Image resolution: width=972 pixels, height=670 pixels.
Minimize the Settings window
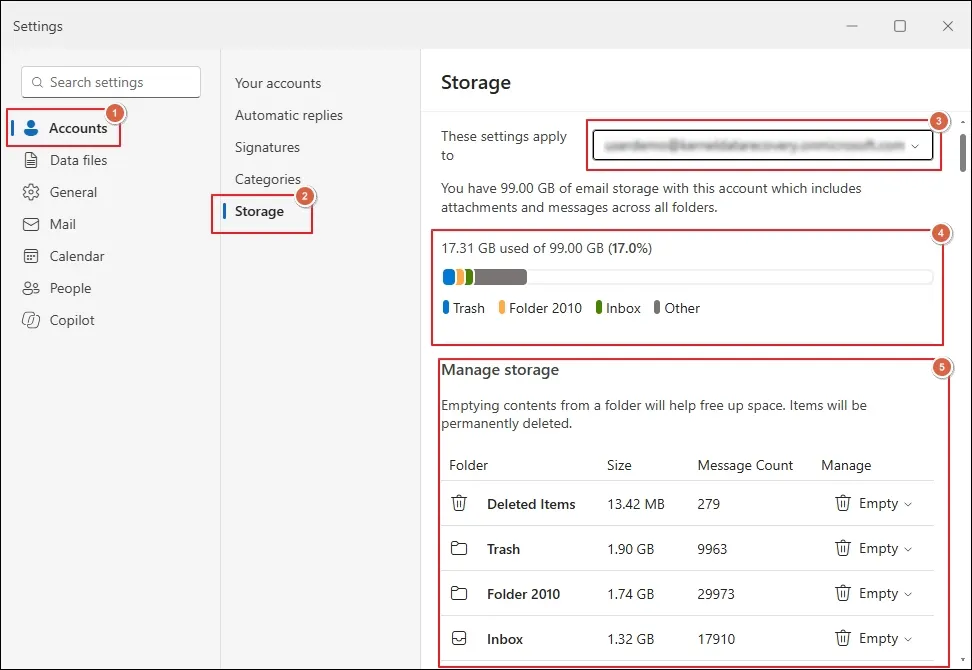click(x=852, y=26)
